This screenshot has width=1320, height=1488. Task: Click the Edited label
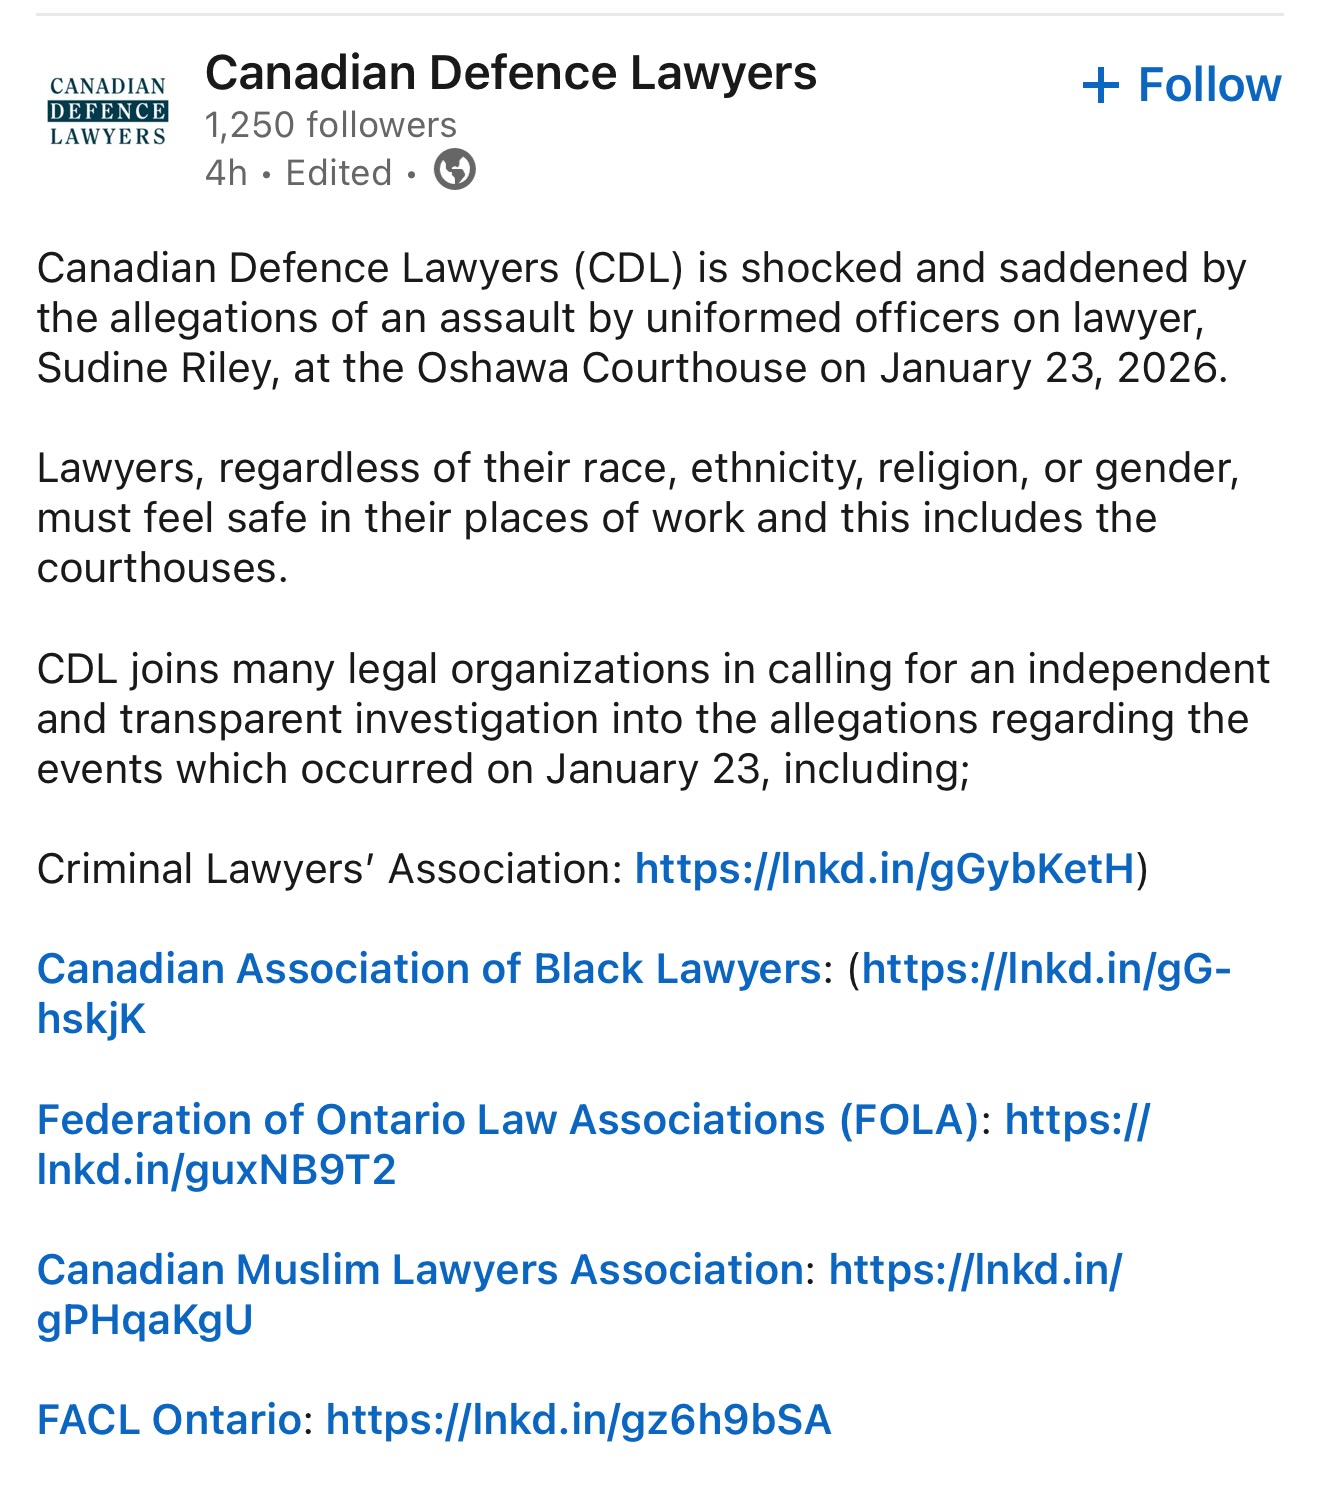point(339,173)
